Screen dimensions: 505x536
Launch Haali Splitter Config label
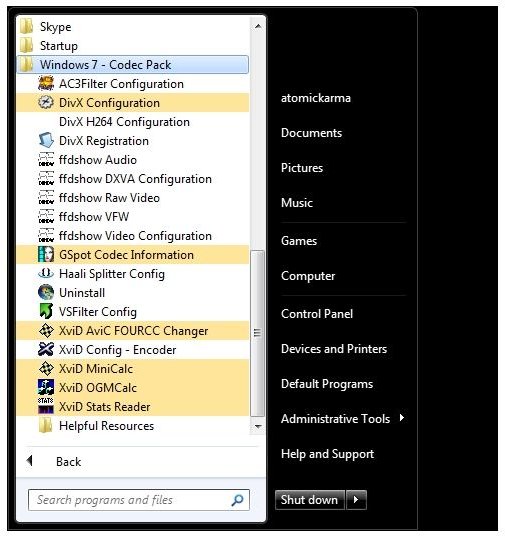click(112, 274)
